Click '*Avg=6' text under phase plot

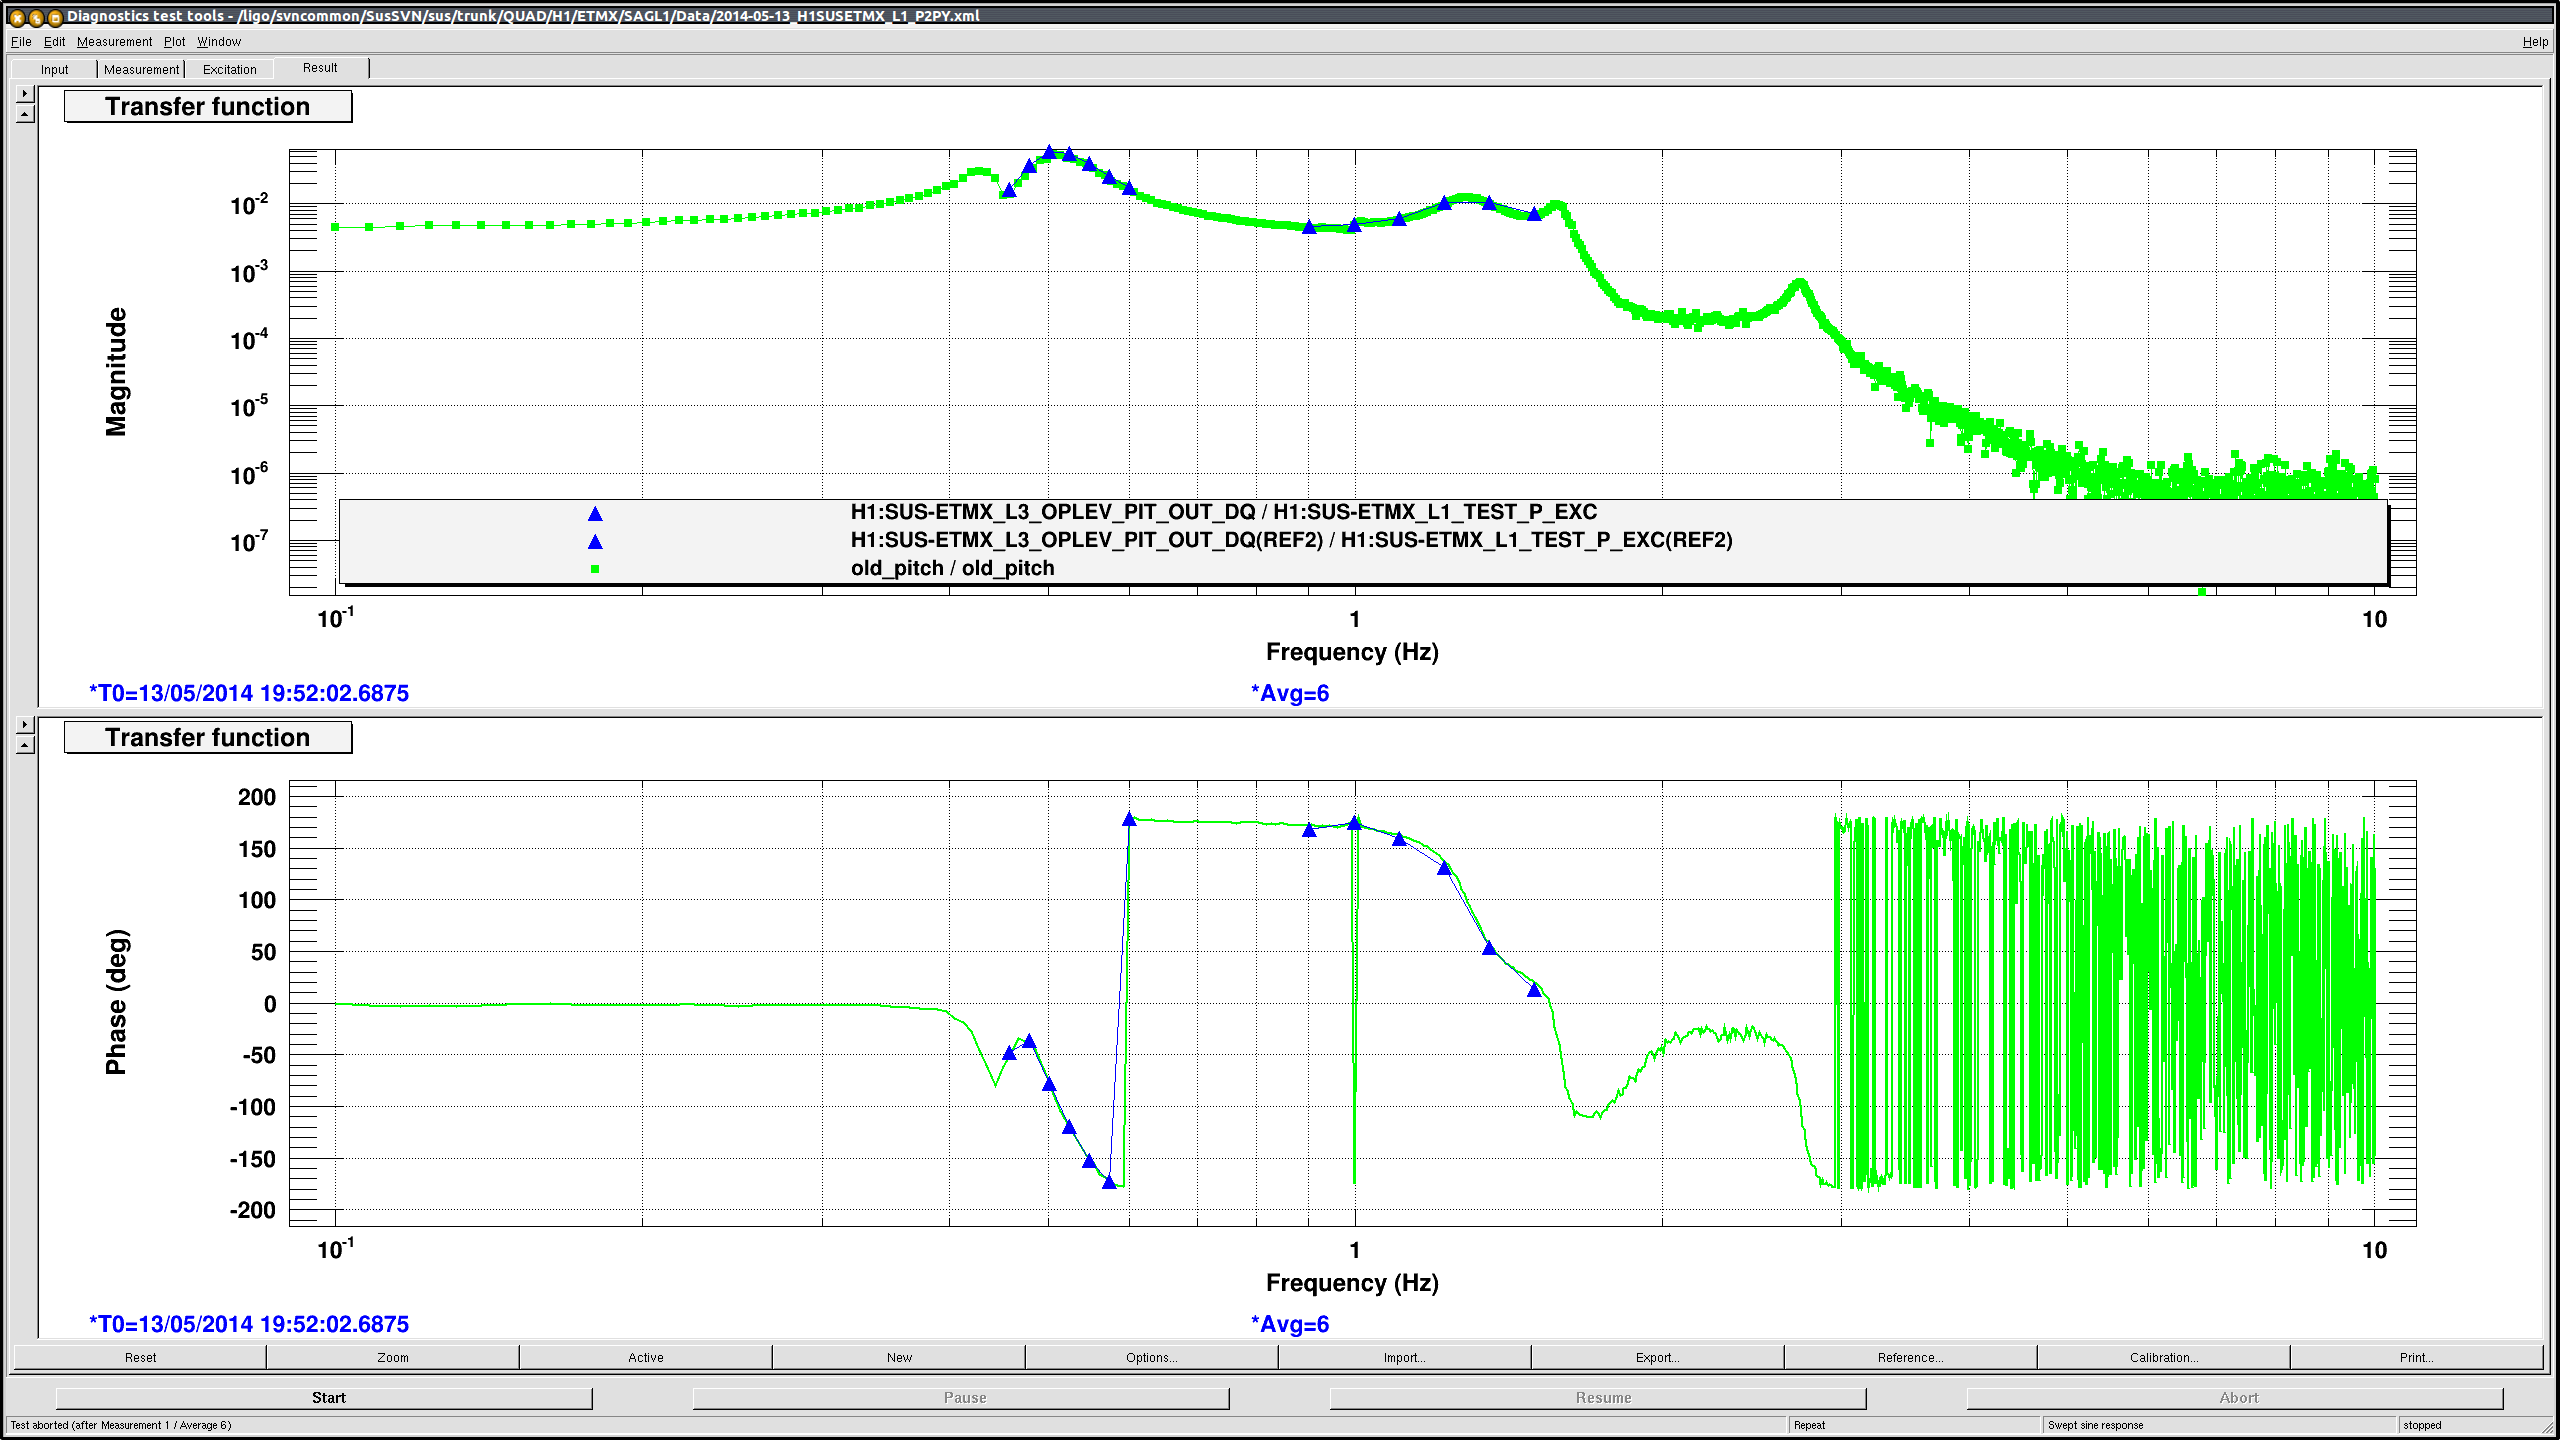click(1290, 1324)
